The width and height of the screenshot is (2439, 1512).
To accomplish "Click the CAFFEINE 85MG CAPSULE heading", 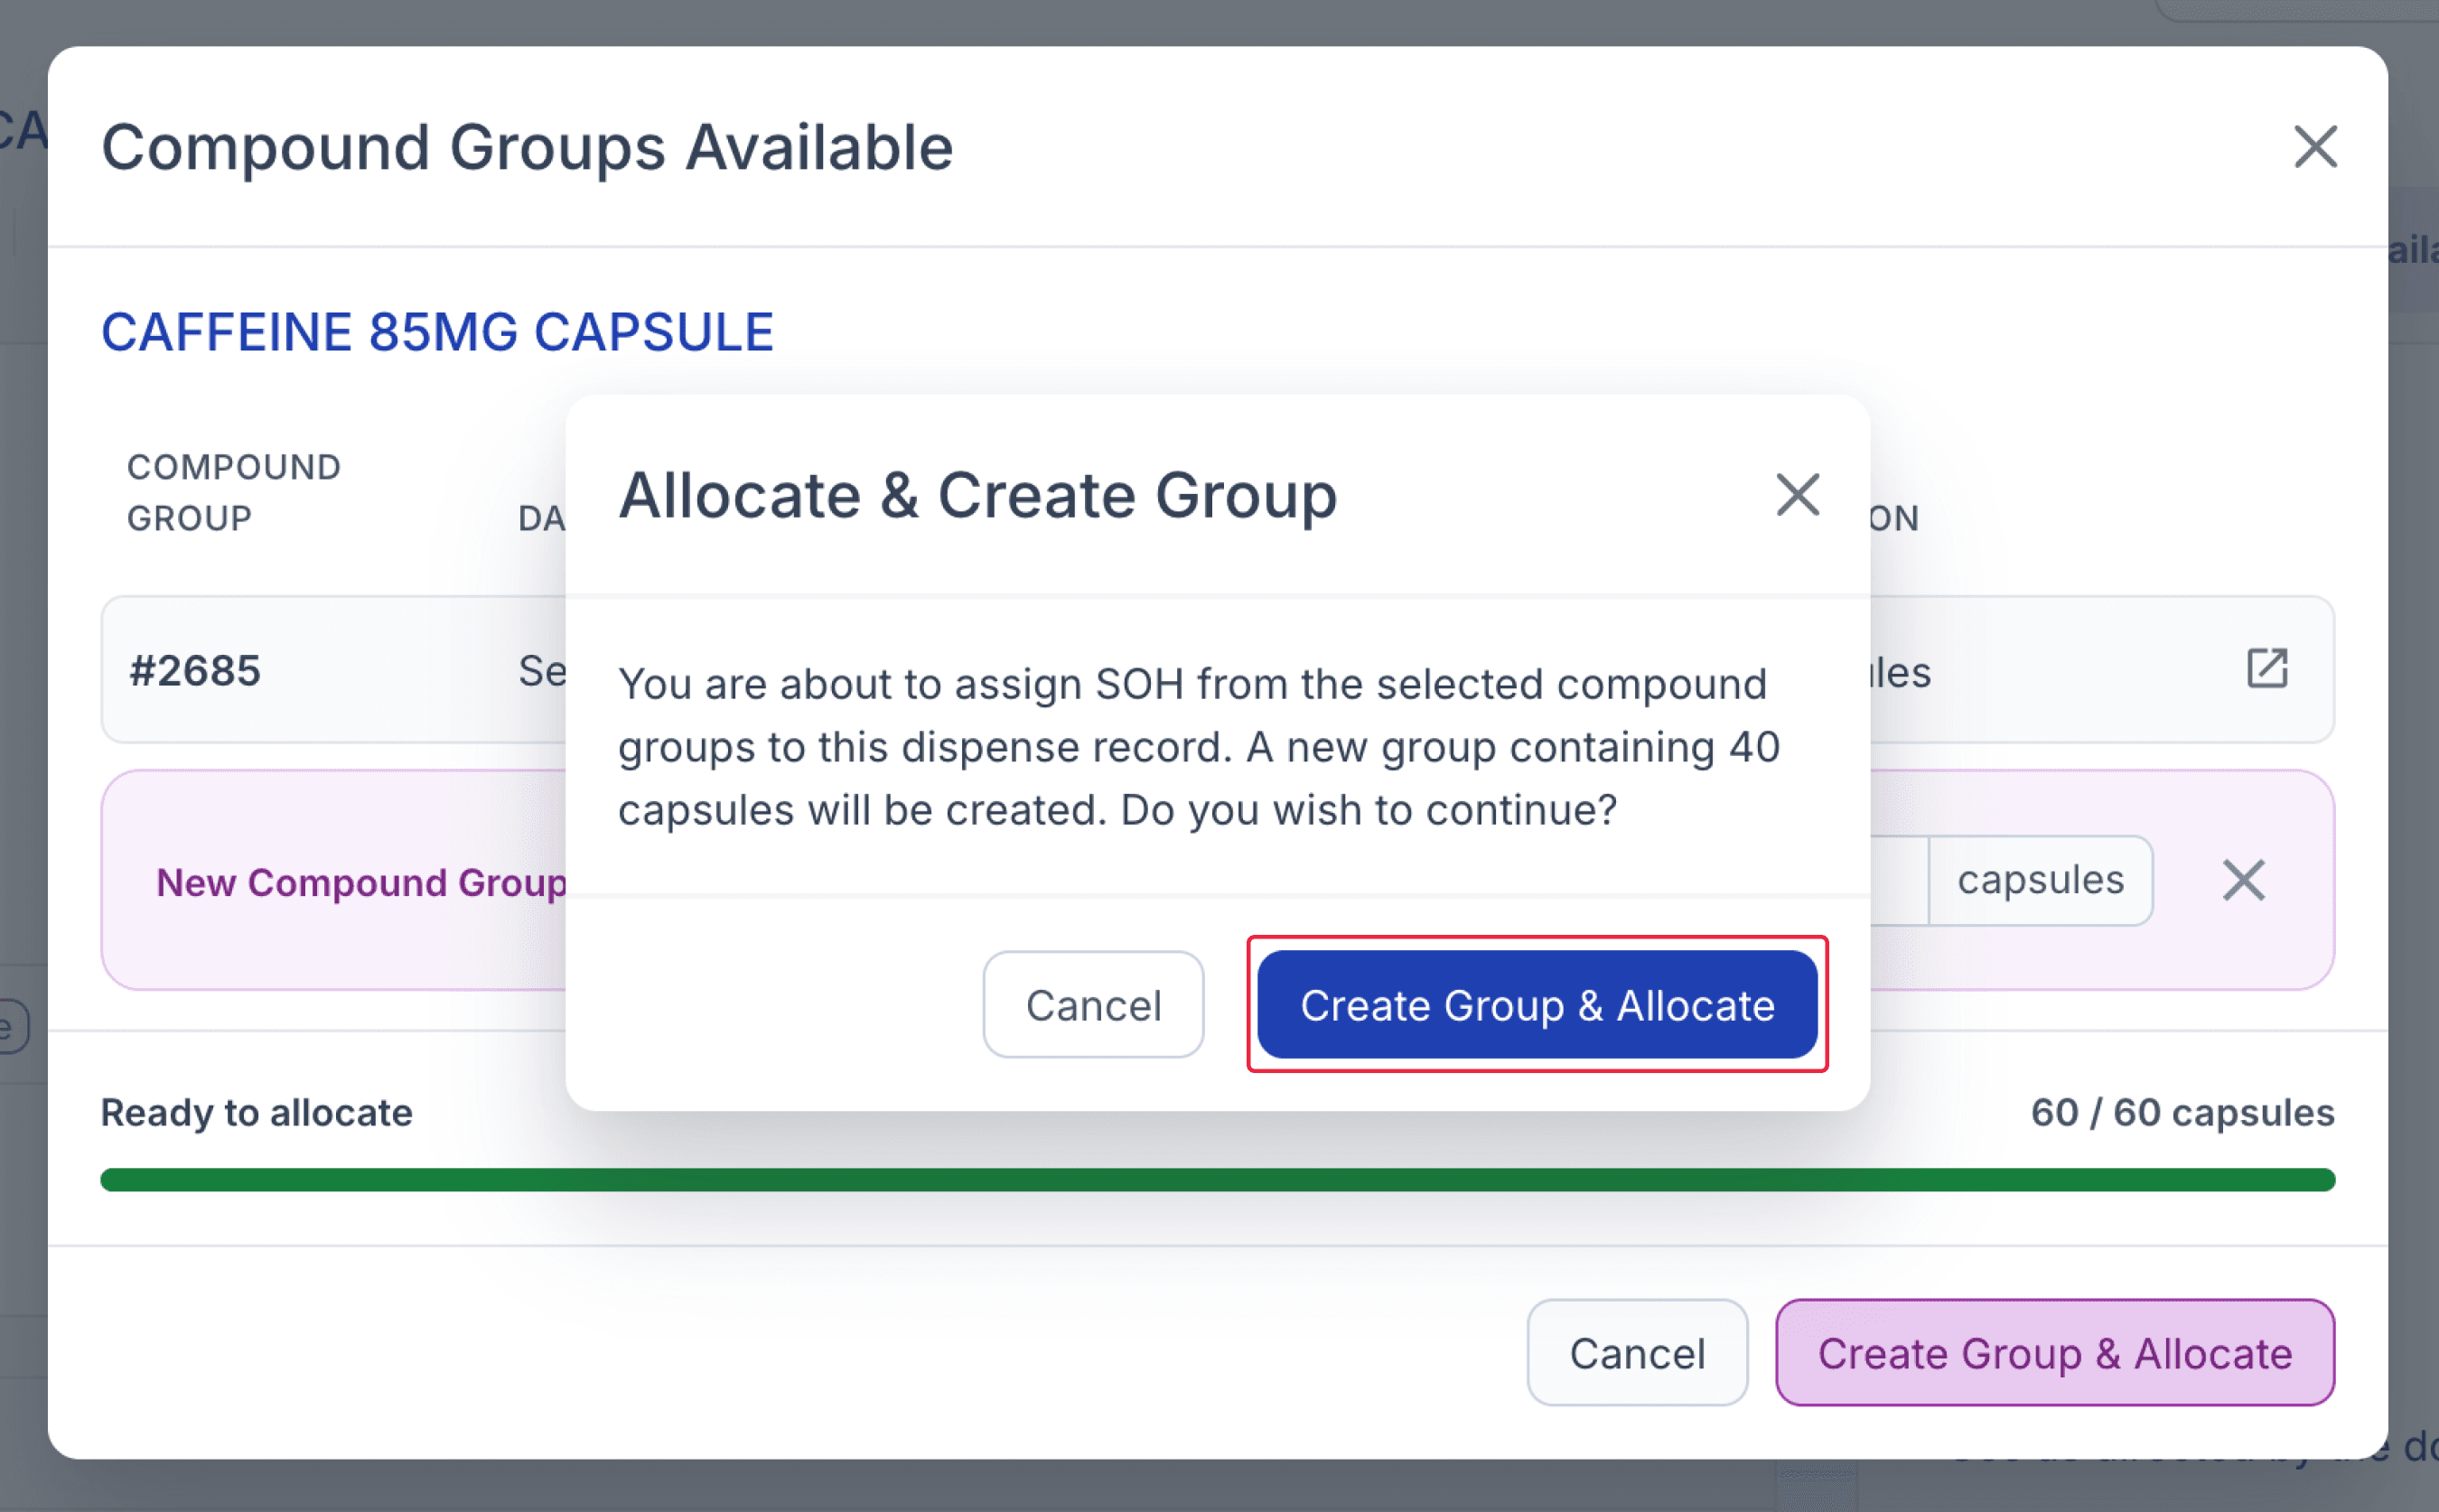I will point(438,332).
